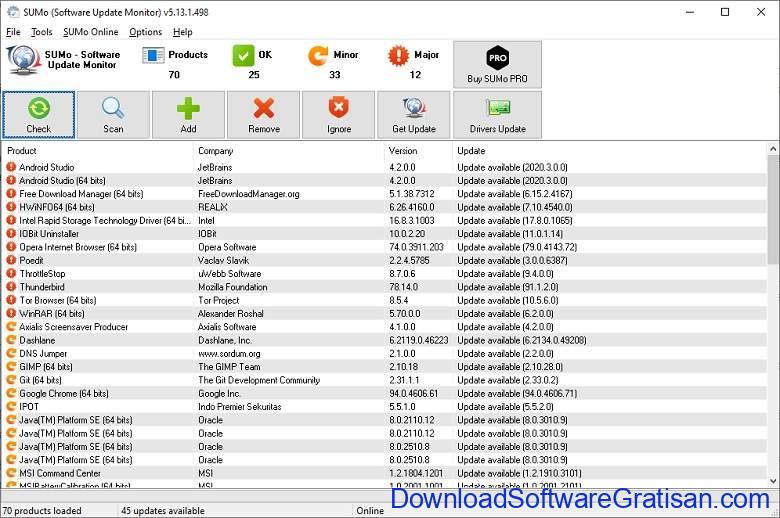Click company name FreeDownloadManager.org
This screenshot has height=518, width=780.
click(248, 194)
